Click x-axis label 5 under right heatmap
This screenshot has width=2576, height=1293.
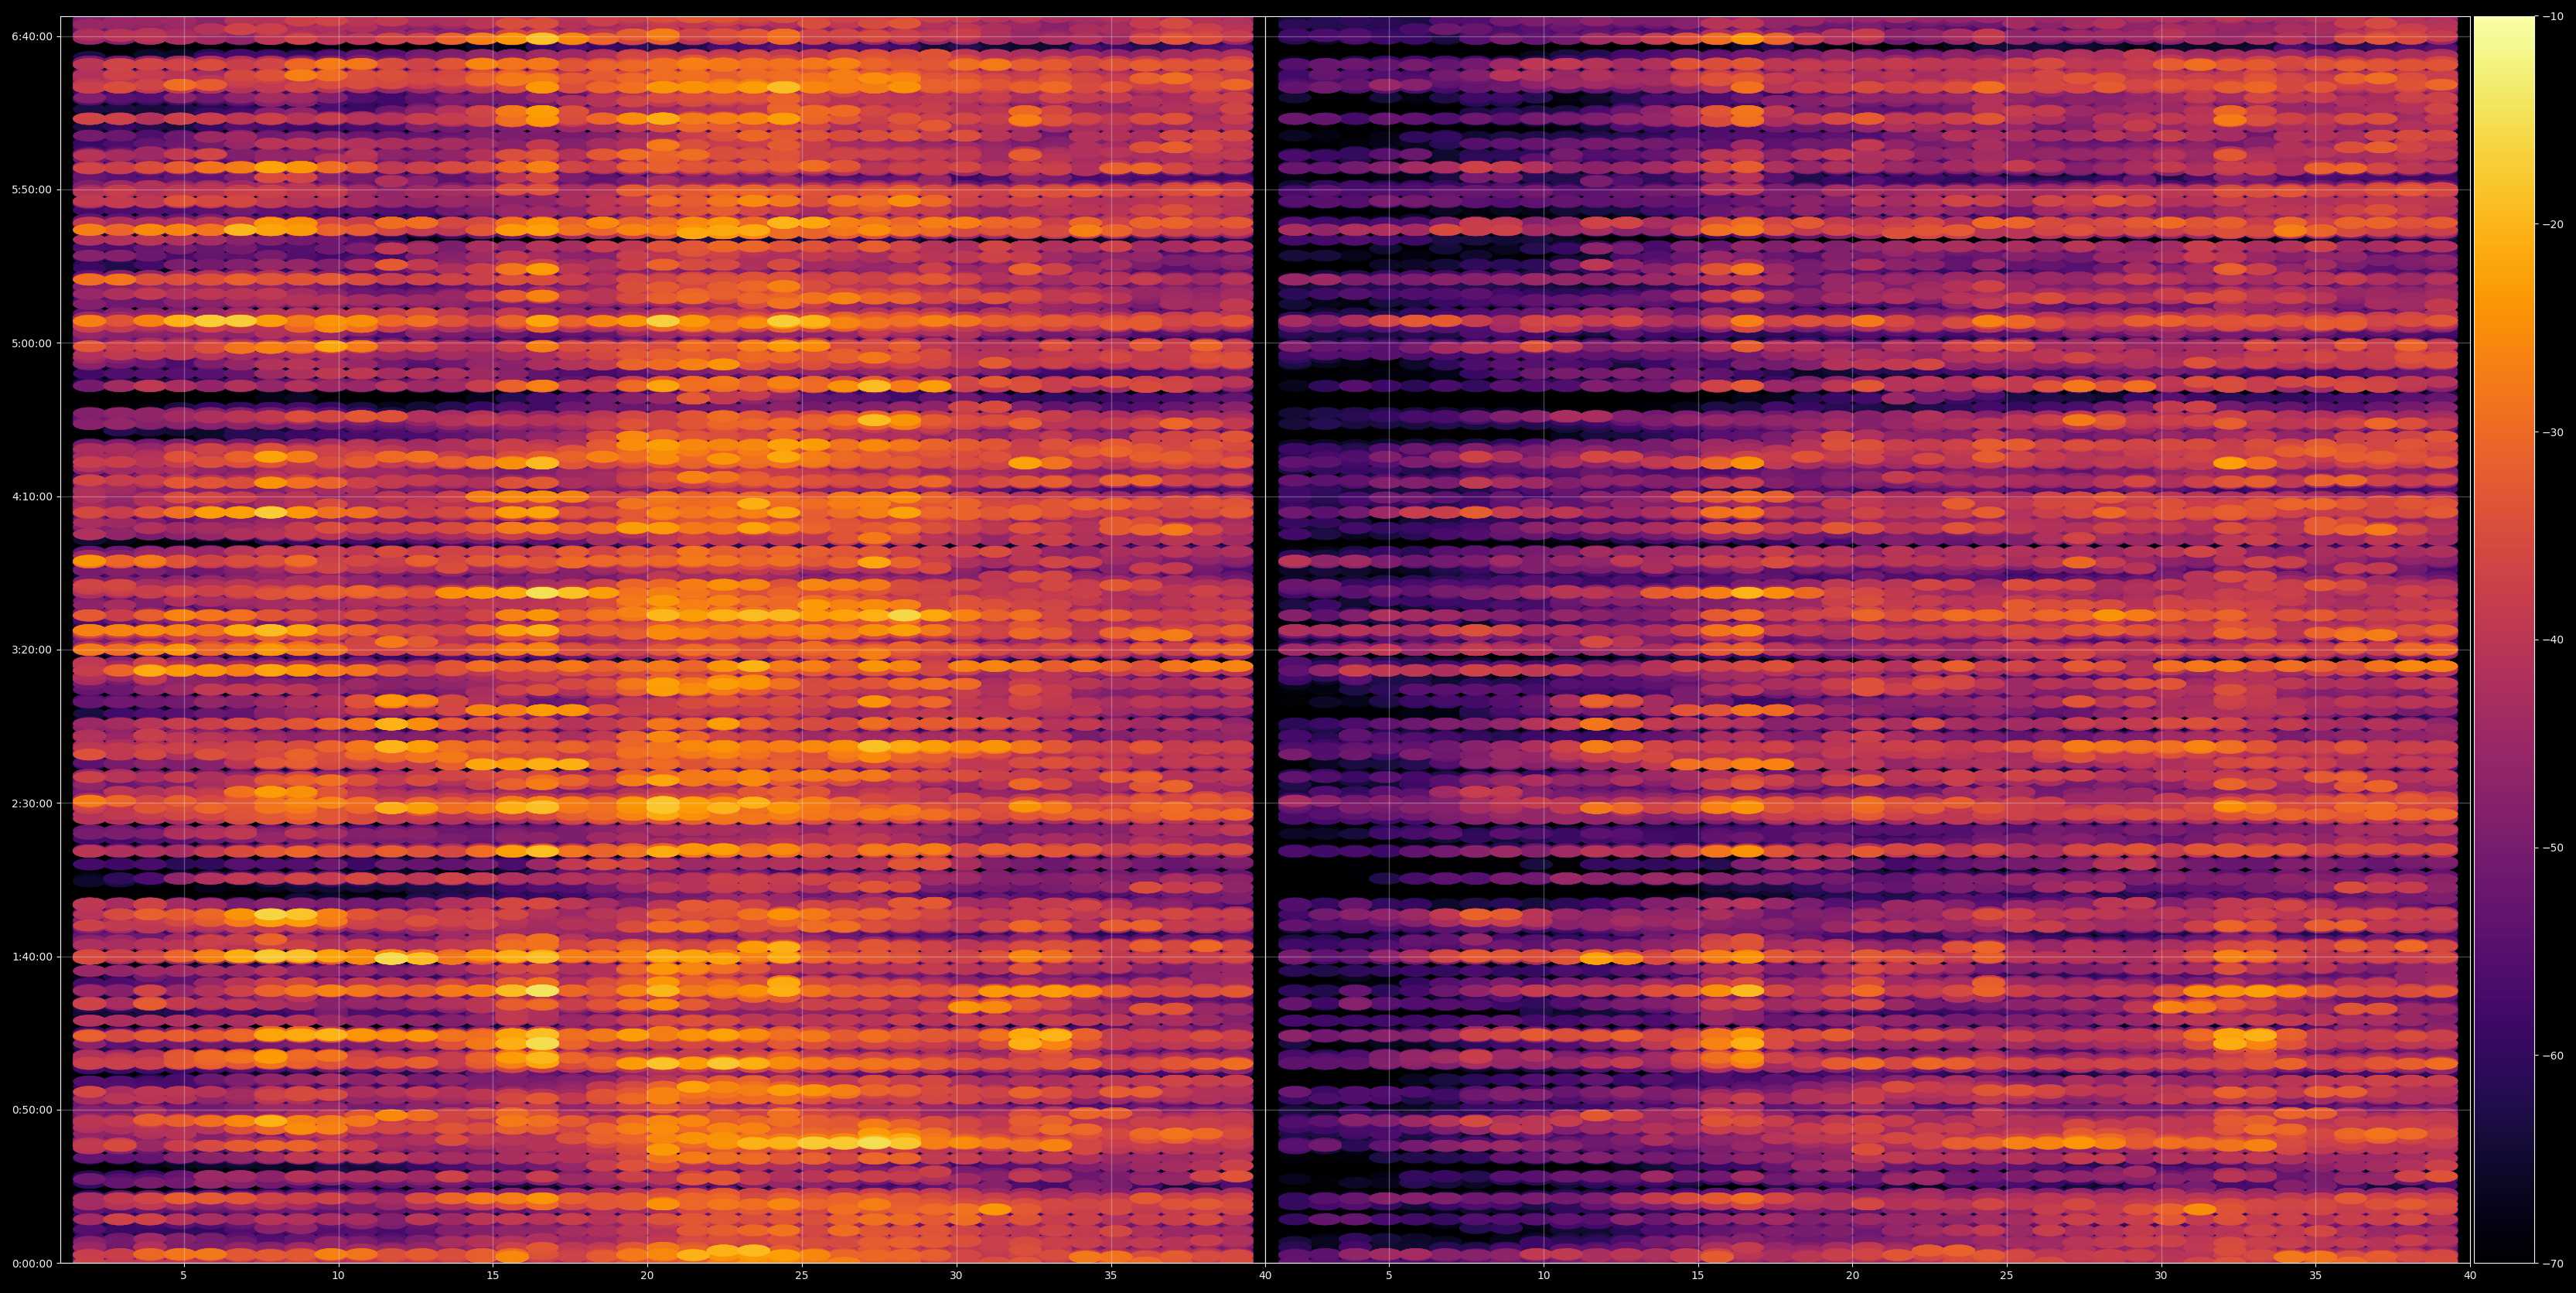click(x=1389, y=1276)
